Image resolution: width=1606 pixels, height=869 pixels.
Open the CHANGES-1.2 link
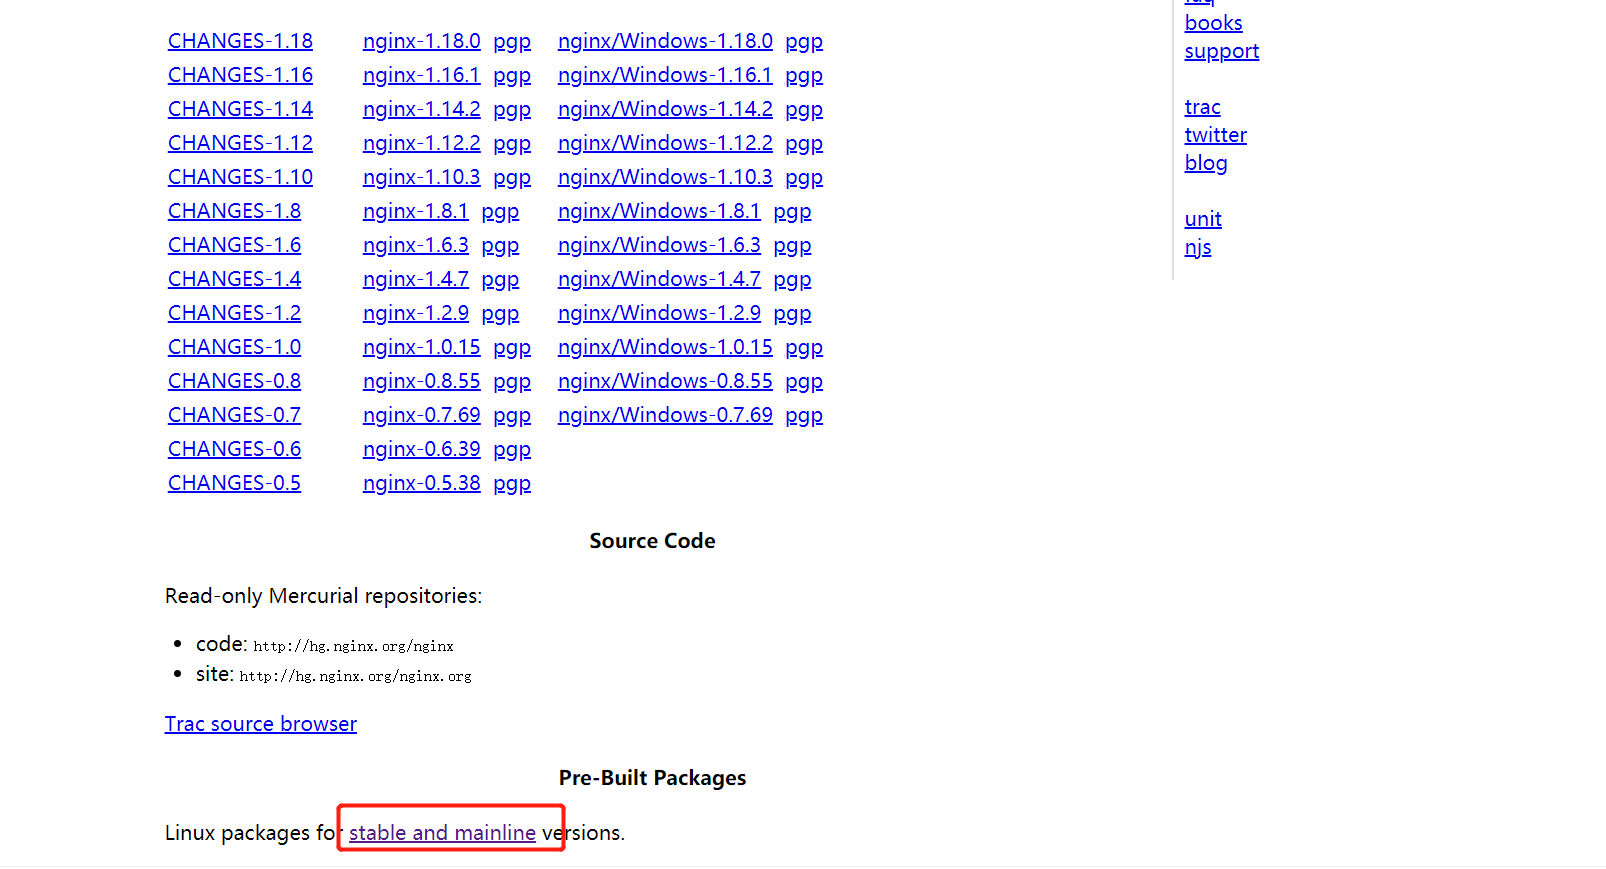[x=234, y=313]
